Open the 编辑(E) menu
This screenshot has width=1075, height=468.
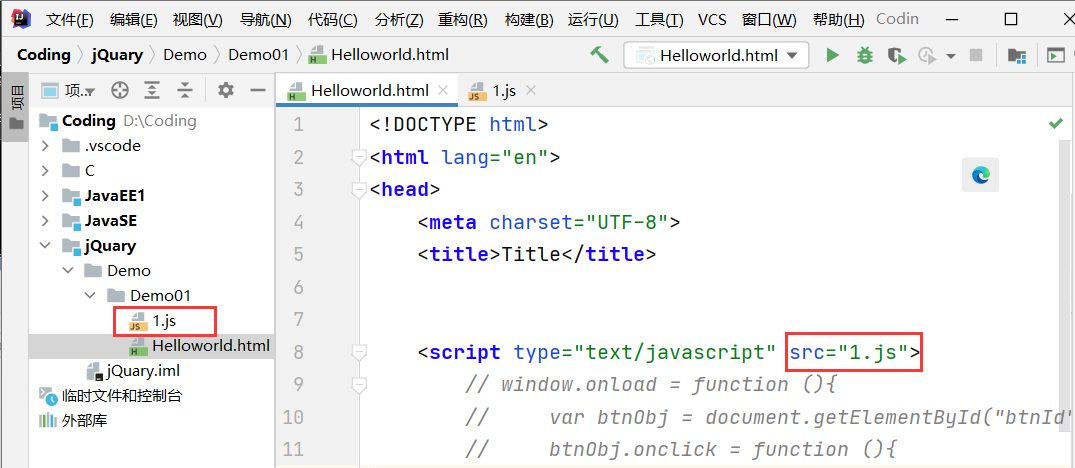[134, 19]
